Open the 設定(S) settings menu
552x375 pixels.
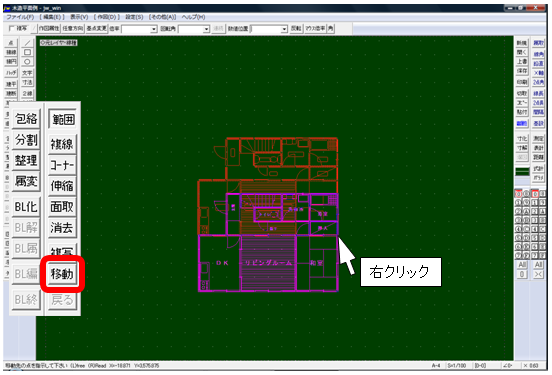tap(134, 17)
